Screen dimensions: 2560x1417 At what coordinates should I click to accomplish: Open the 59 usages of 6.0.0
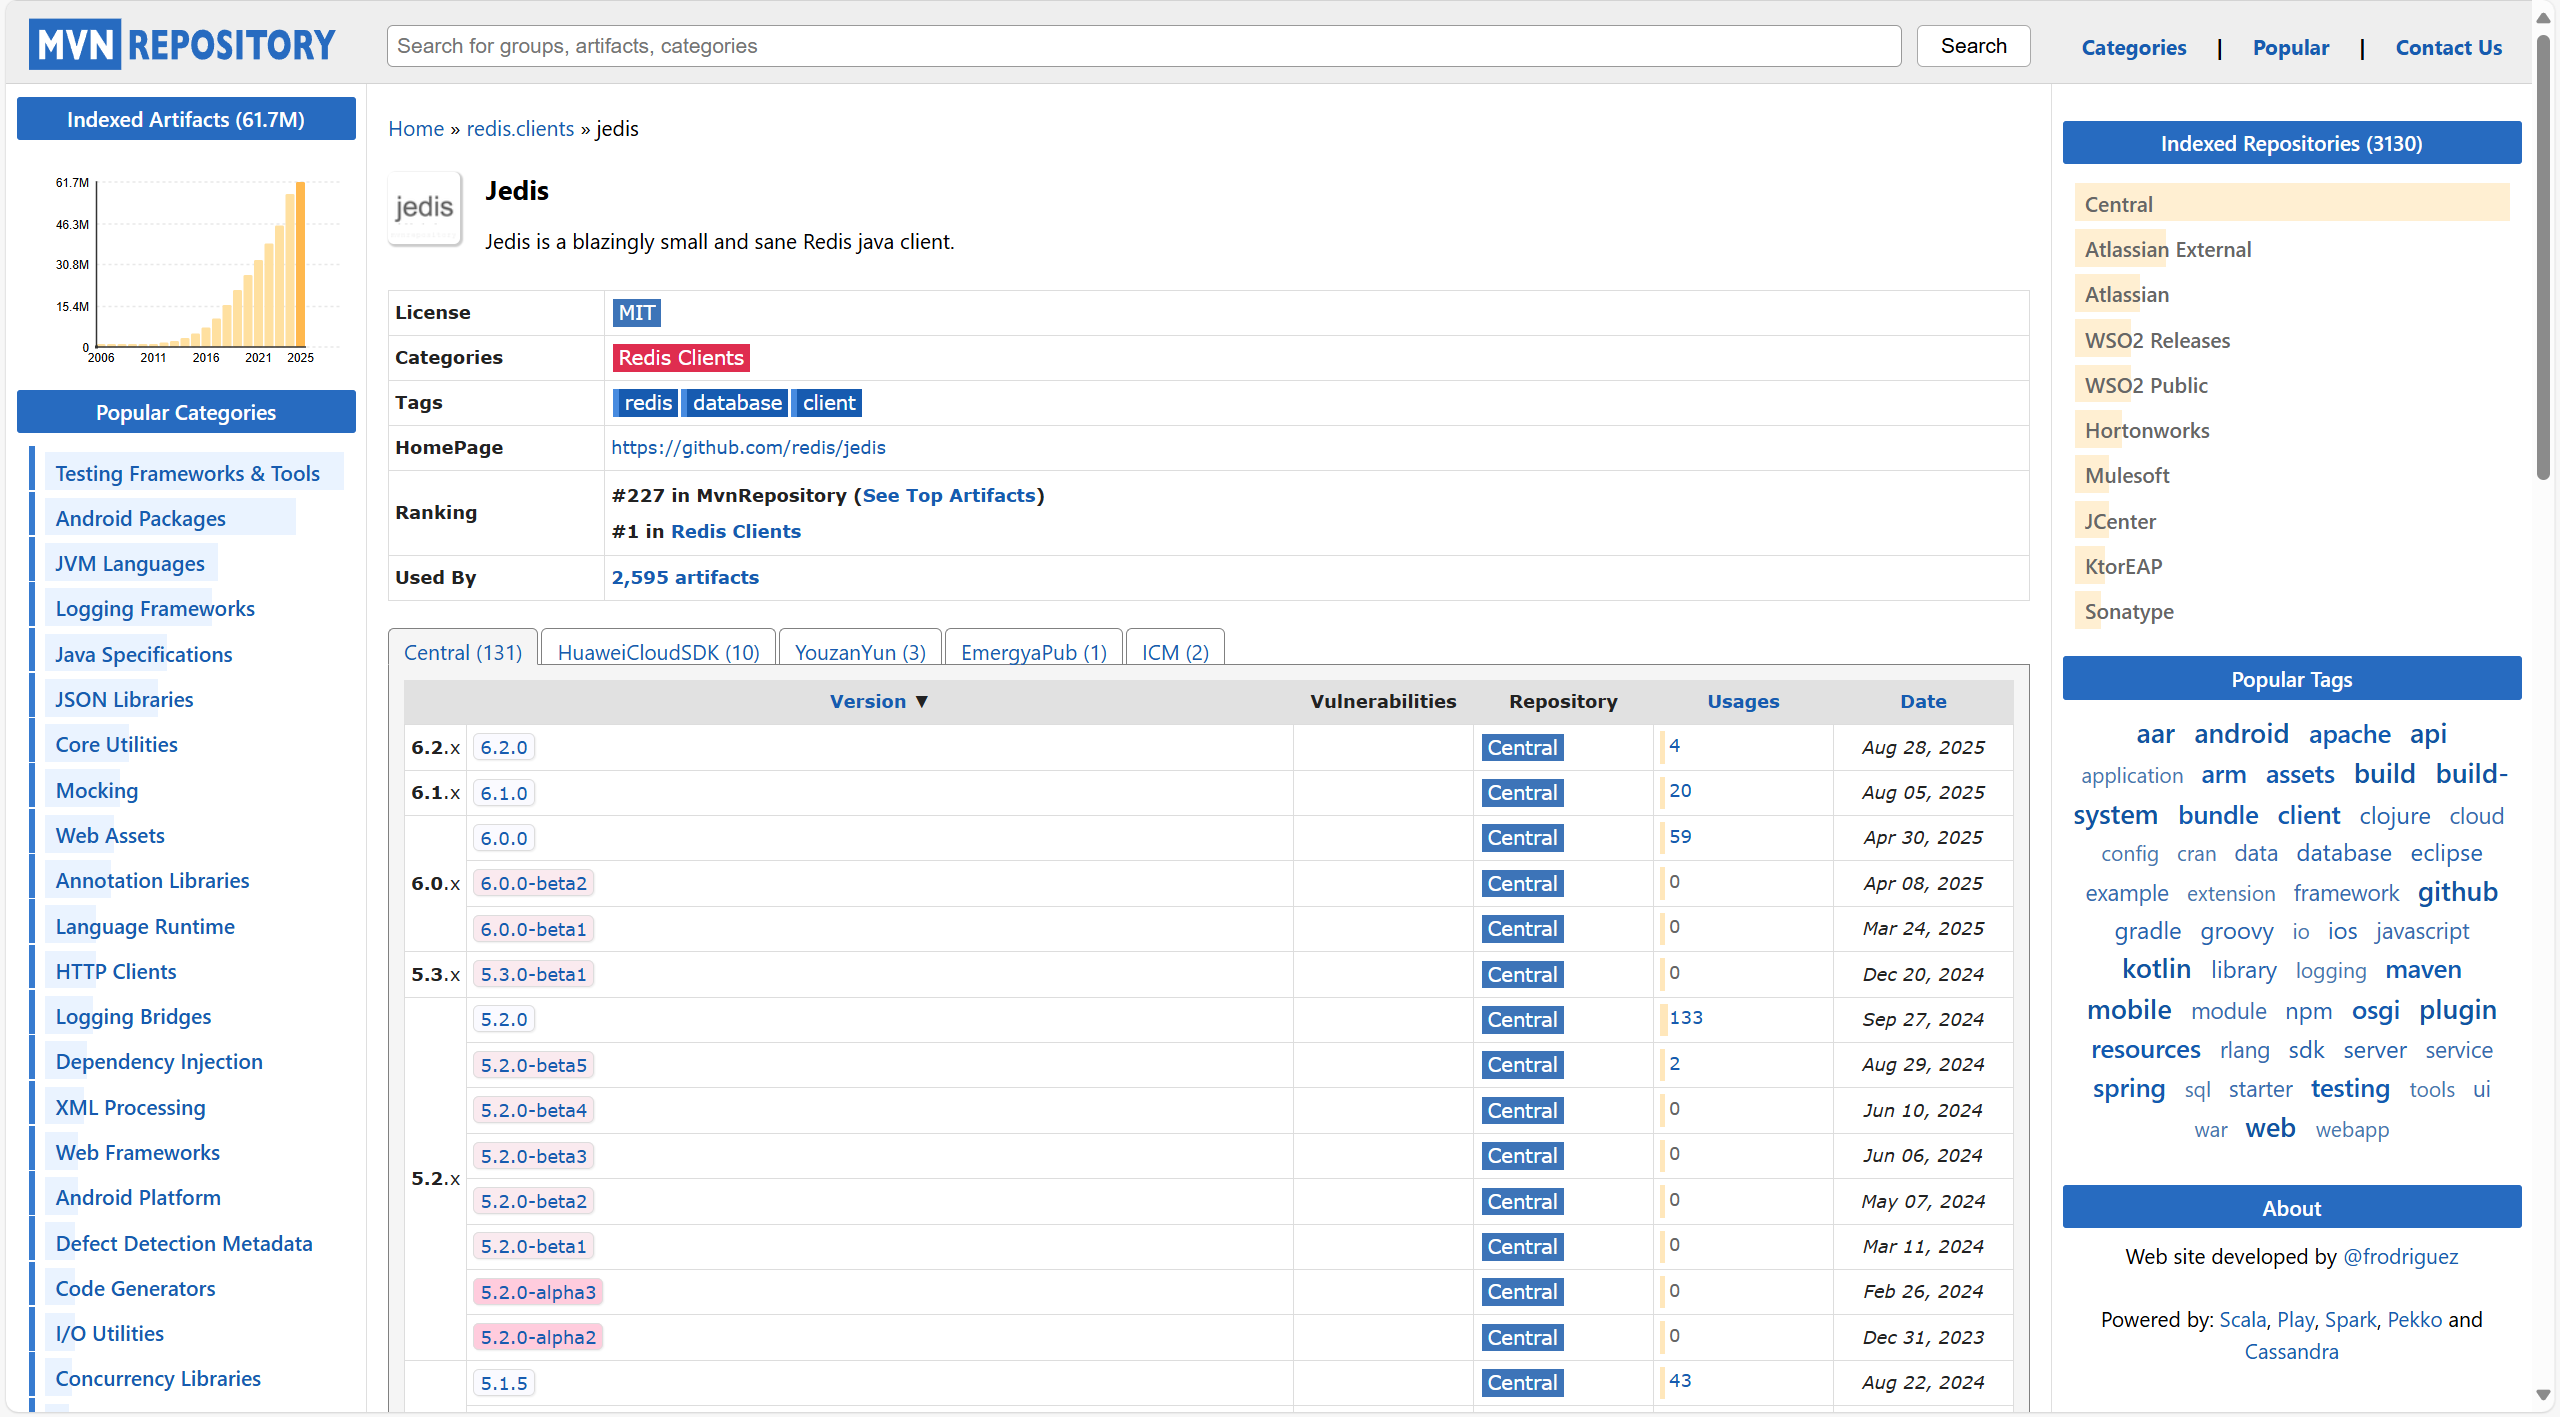(1680, 837)
